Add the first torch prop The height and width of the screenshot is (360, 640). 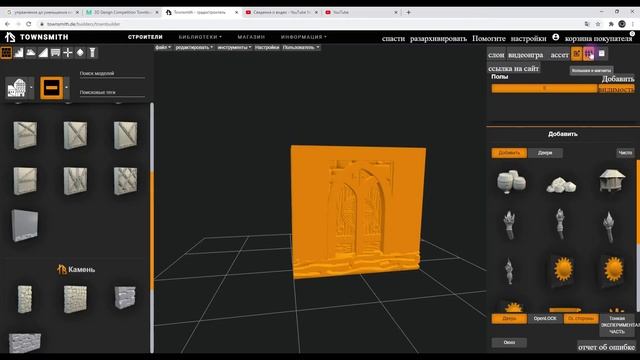[509, 224]
